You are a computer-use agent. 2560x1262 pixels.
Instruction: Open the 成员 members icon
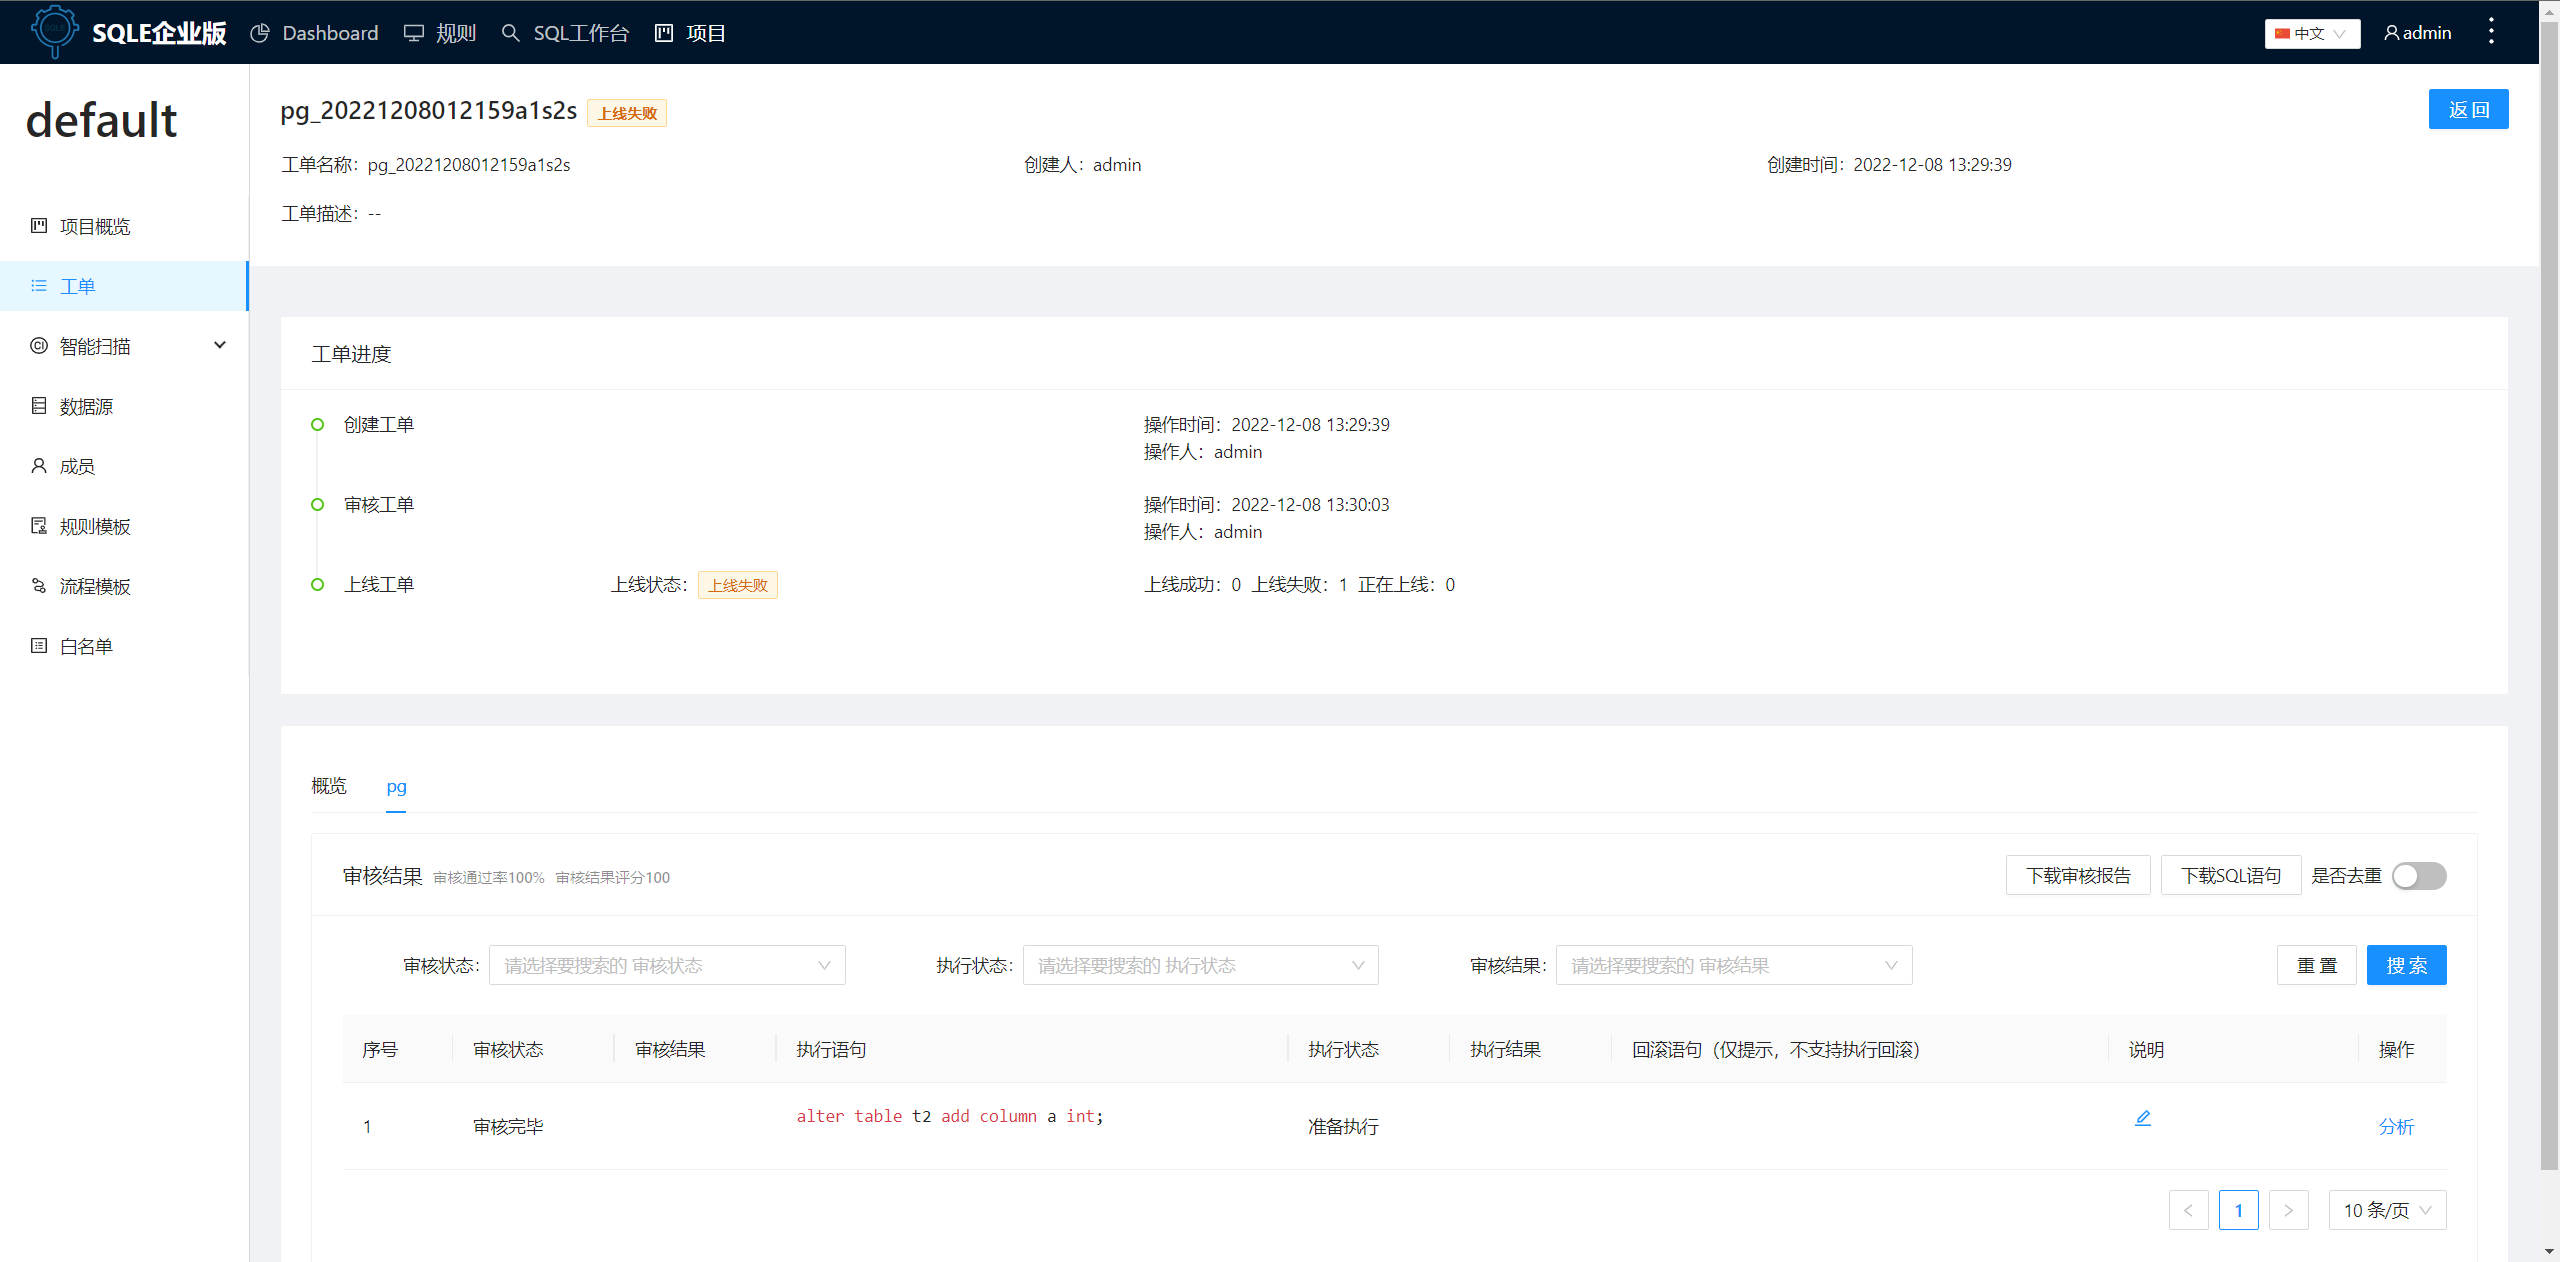(x=38, y=466)
